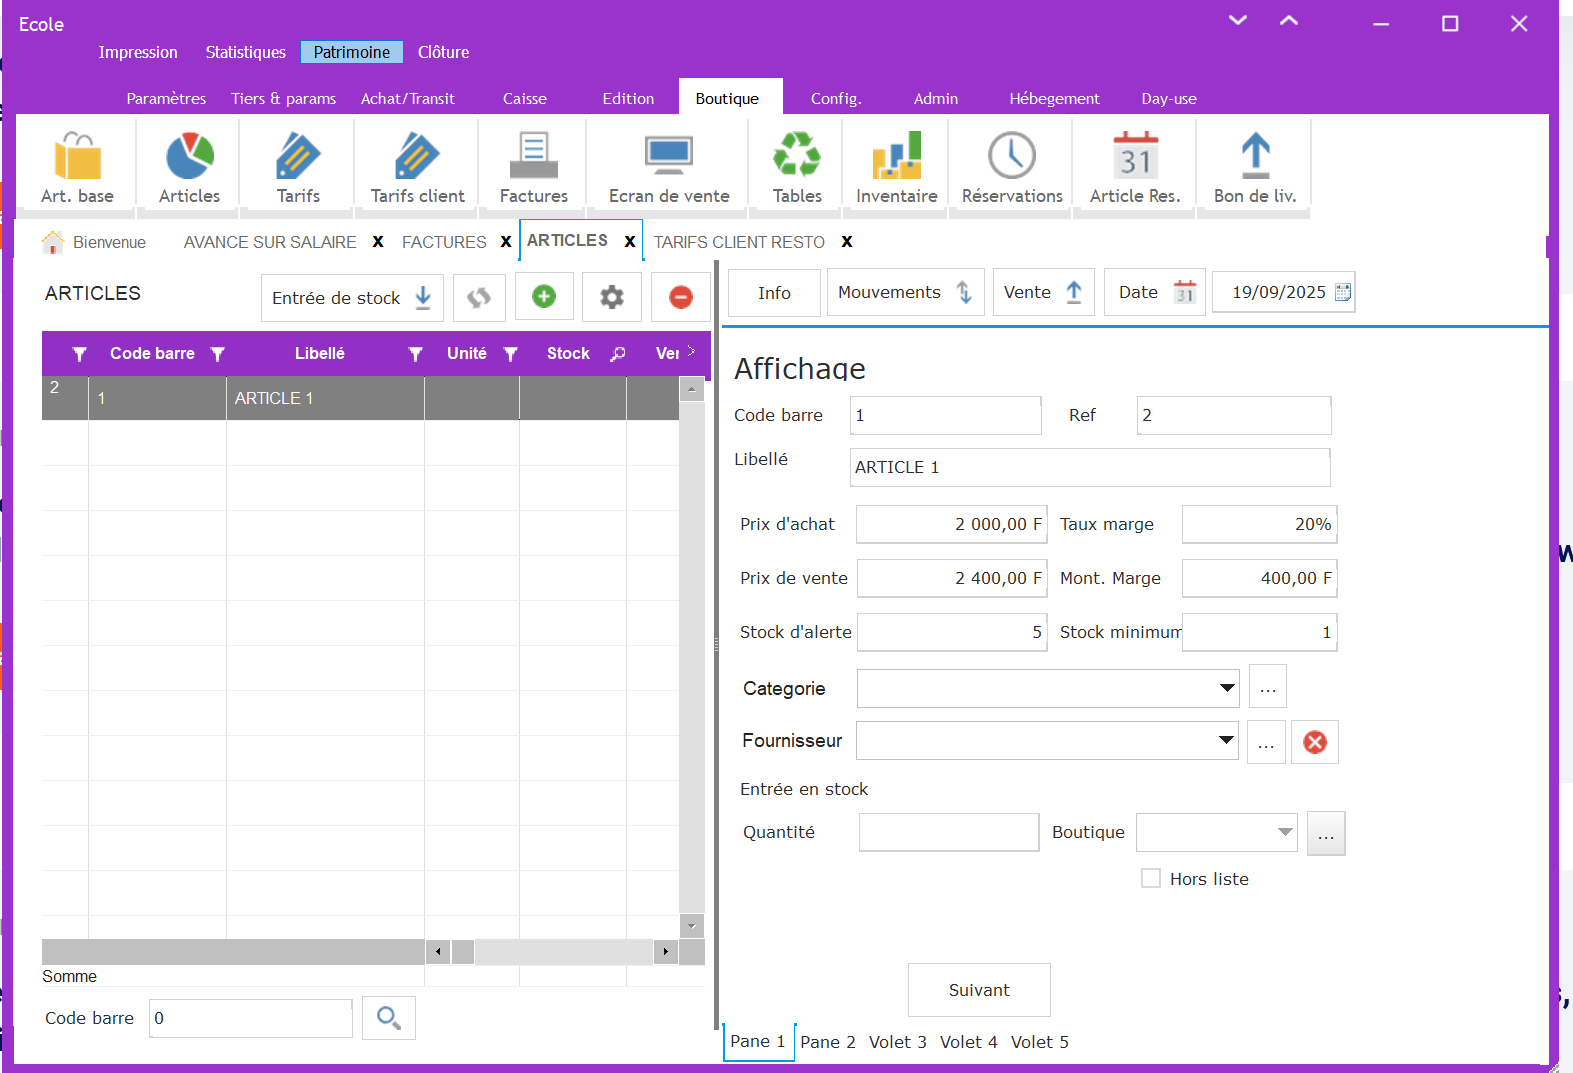Click the Quantité input field

pos(948,832)
